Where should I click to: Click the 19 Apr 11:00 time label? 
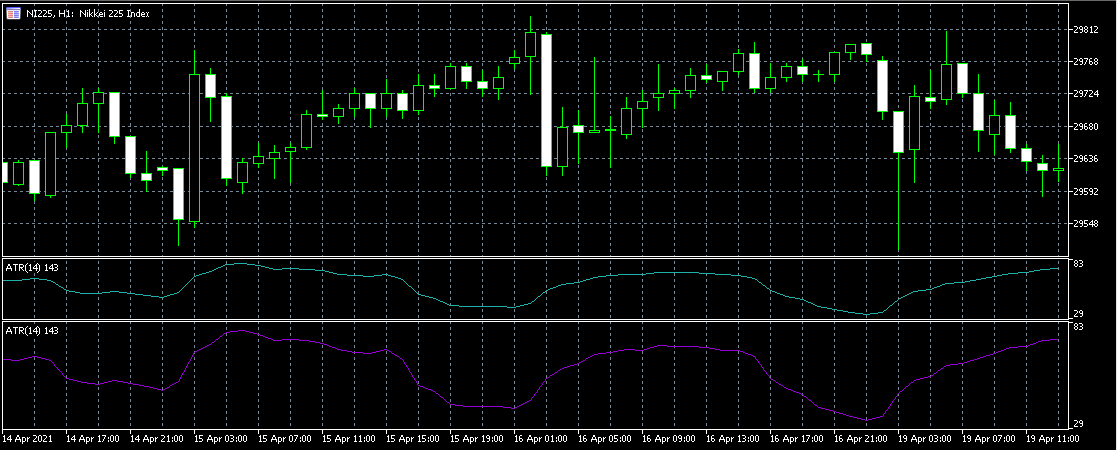click(1051, 439)
